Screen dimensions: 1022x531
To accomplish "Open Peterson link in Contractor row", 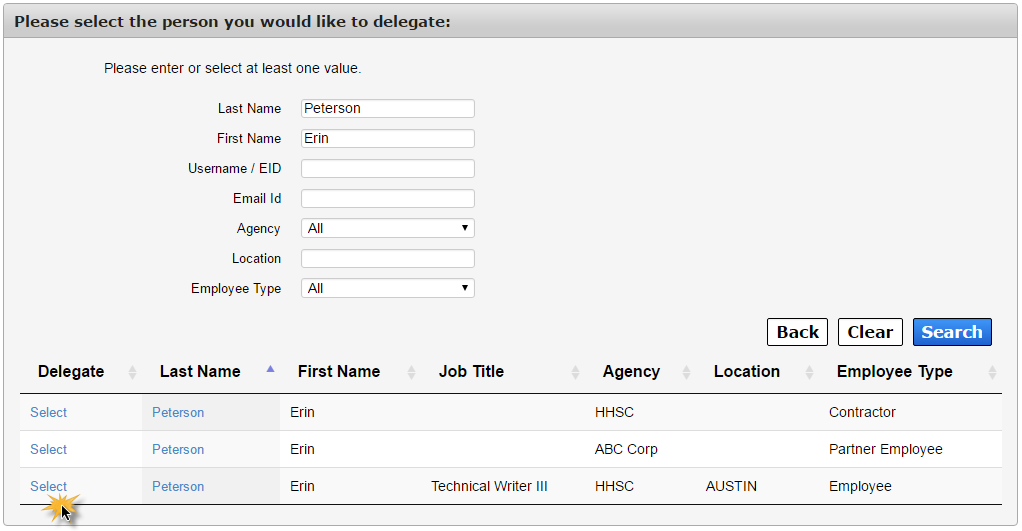I will pos(178,412).
